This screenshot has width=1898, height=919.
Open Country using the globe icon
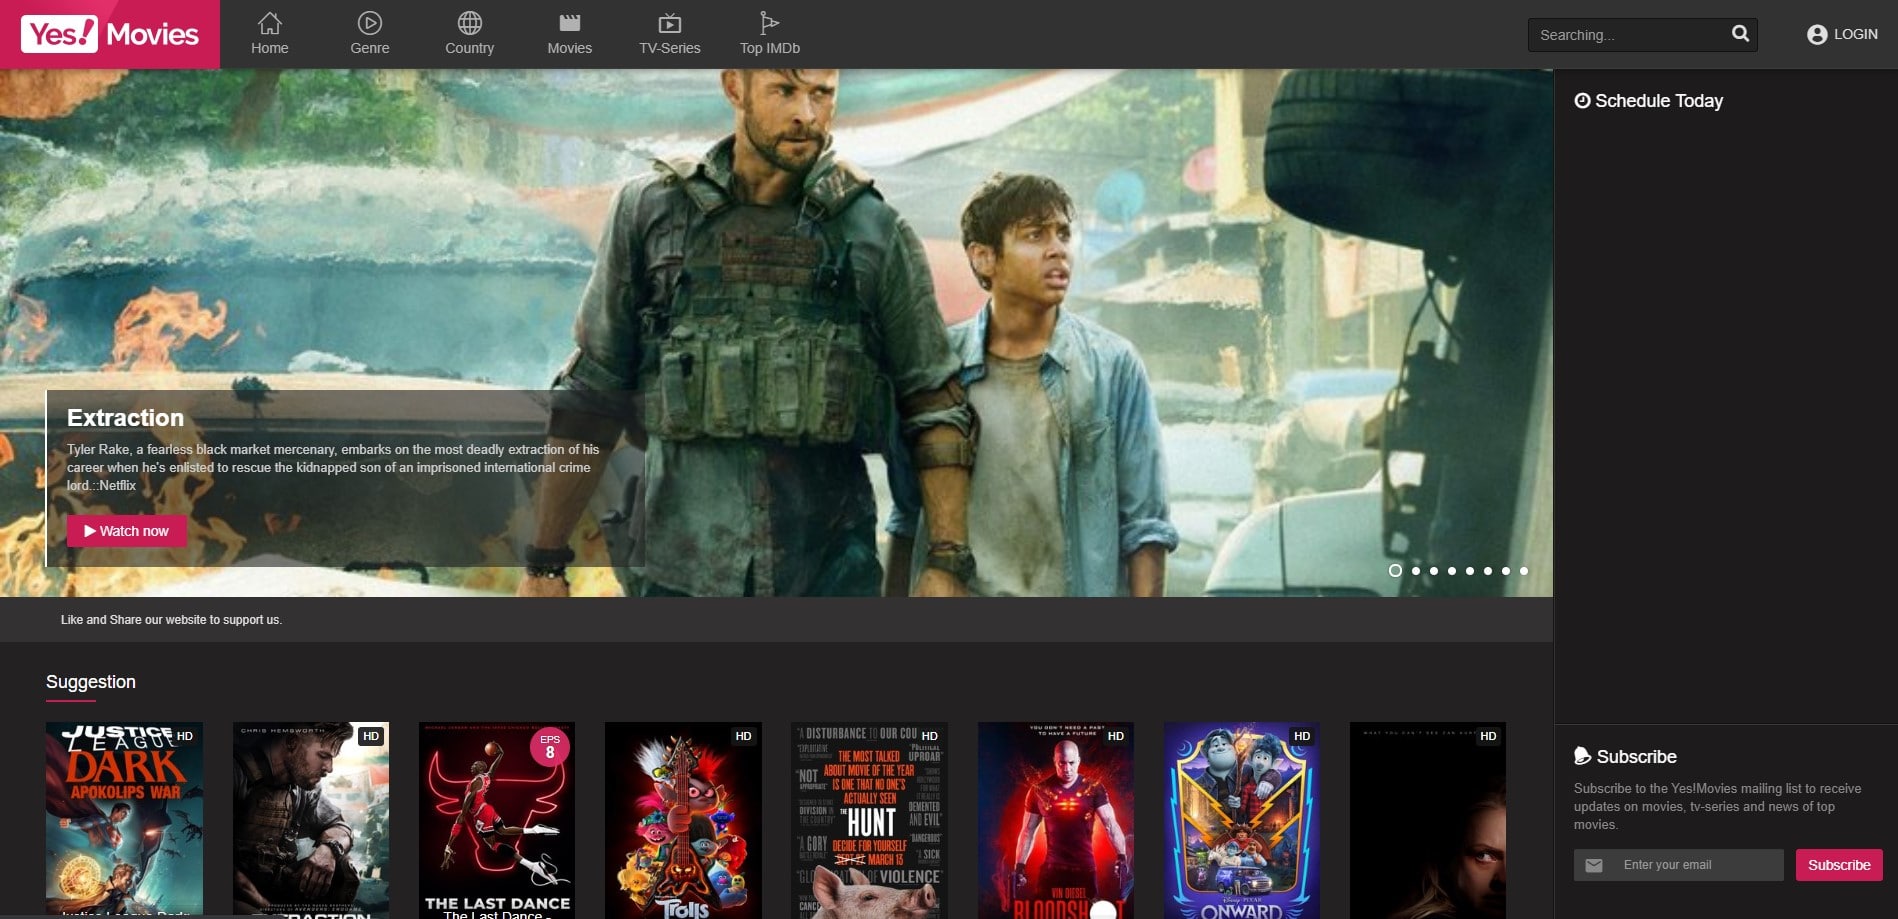470,23
